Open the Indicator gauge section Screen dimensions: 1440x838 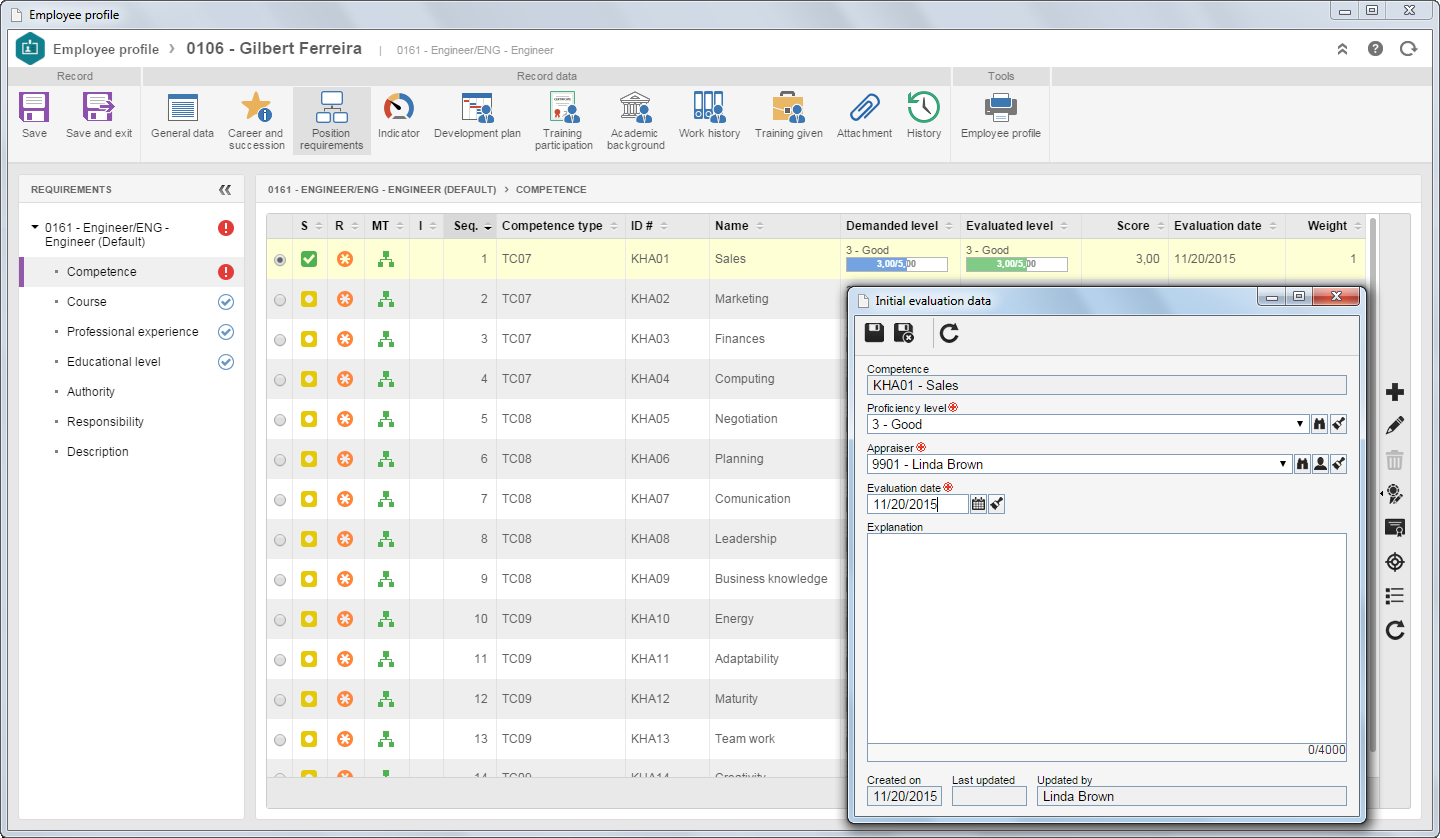[x=398, y=107]
